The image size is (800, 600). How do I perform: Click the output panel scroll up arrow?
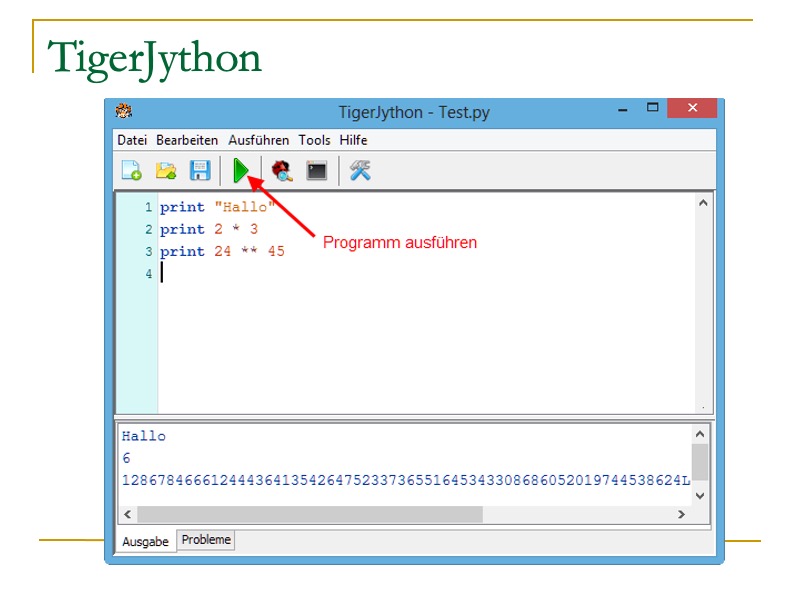[700, 434]
